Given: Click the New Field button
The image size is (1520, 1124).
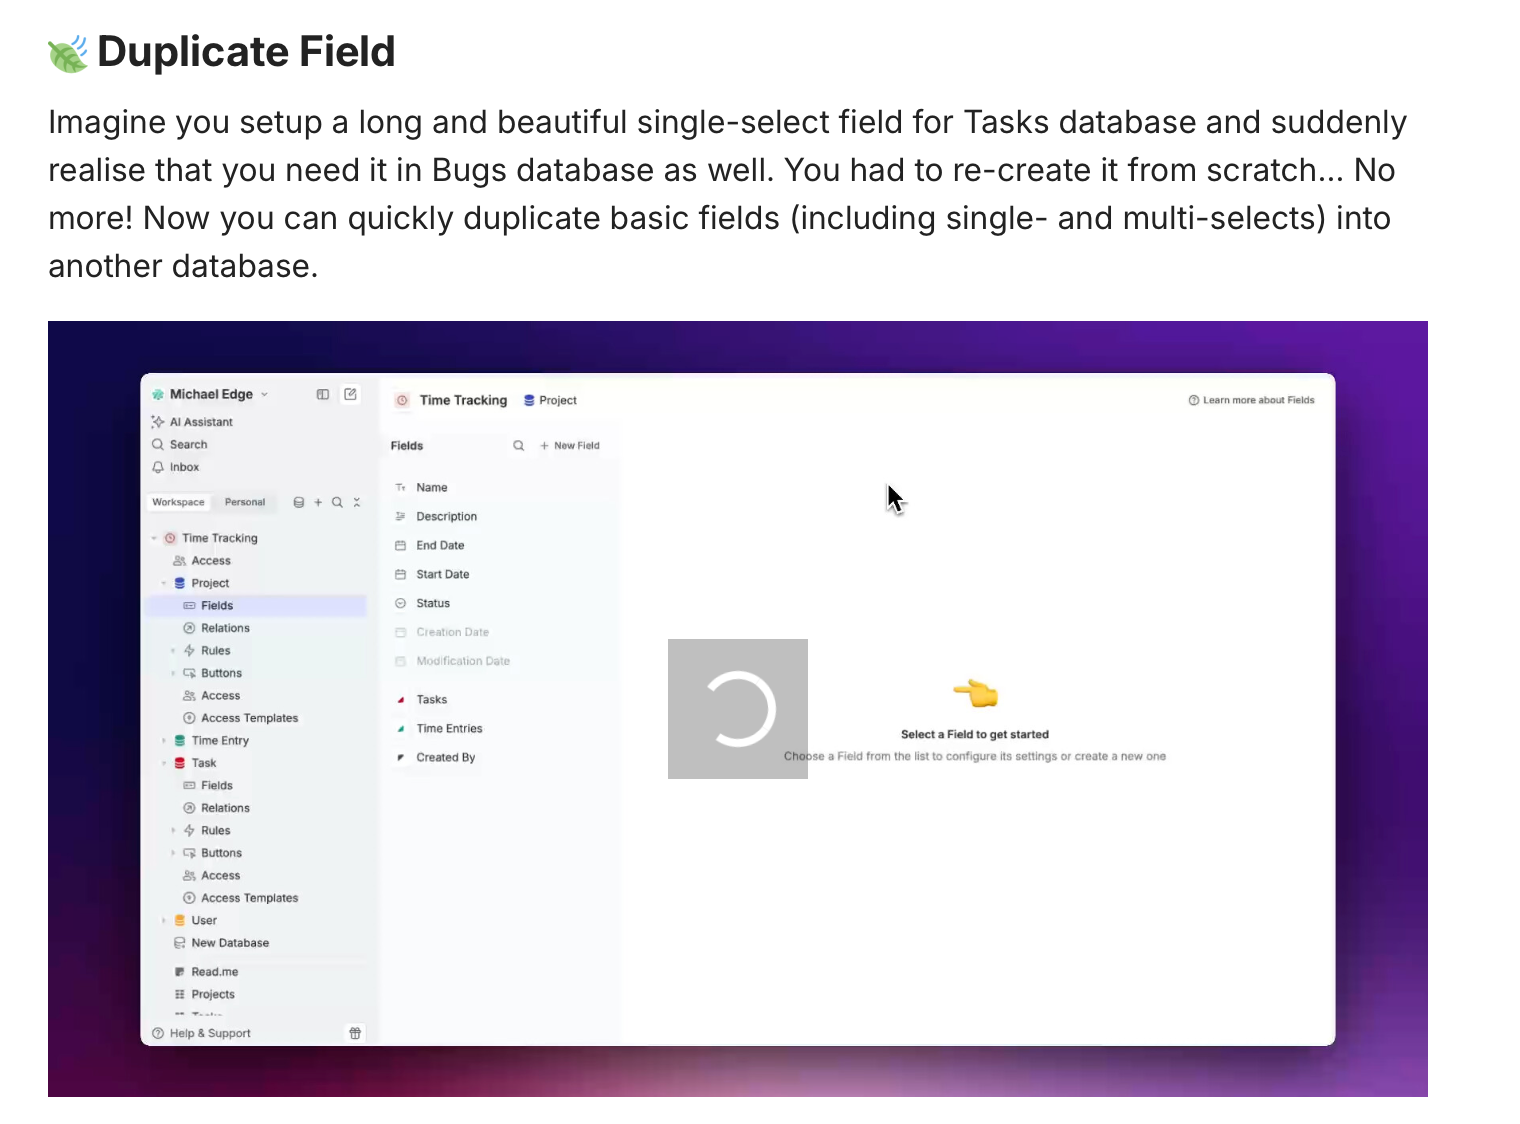Looking at the screenshot, I should coord(570,446).
